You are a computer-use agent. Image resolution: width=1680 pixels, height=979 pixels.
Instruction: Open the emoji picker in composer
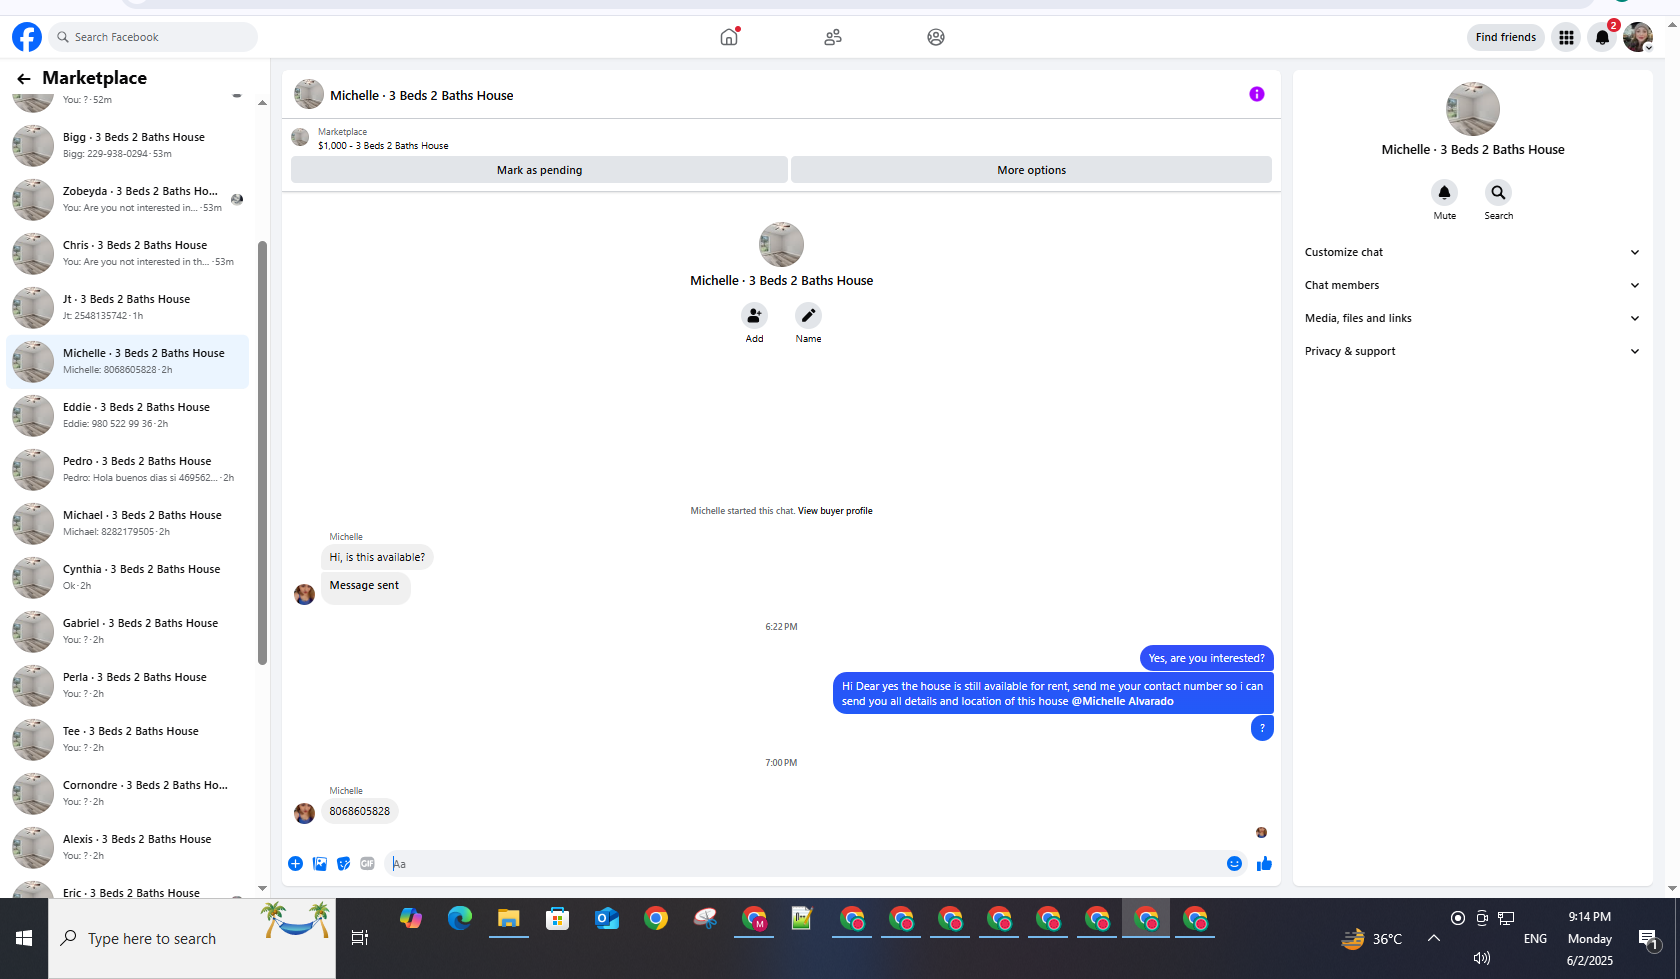[x=1234, y=864]
